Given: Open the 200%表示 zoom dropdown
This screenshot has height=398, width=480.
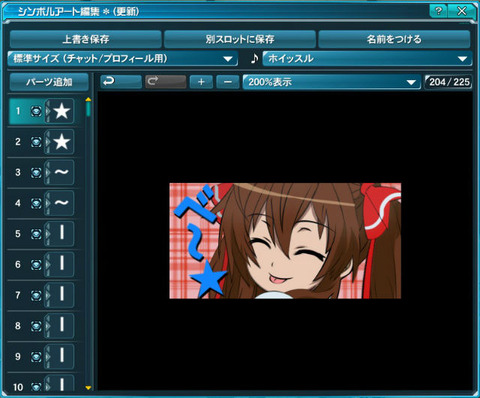Looking at the screenshot, I should click(332, 82).
